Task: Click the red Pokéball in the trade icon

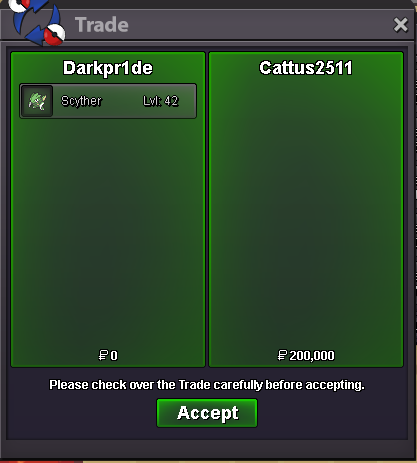Action: pos(55,35)
